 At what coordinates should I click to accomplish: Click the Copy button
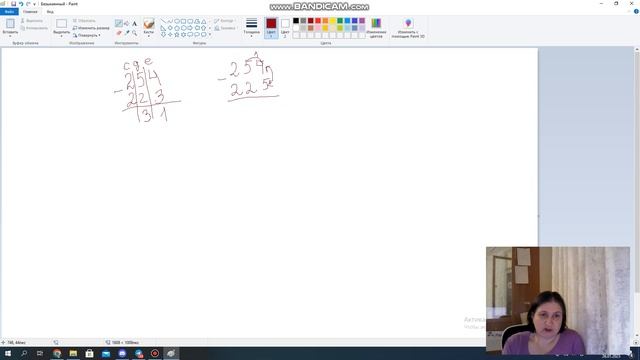(x=34, y=28)
